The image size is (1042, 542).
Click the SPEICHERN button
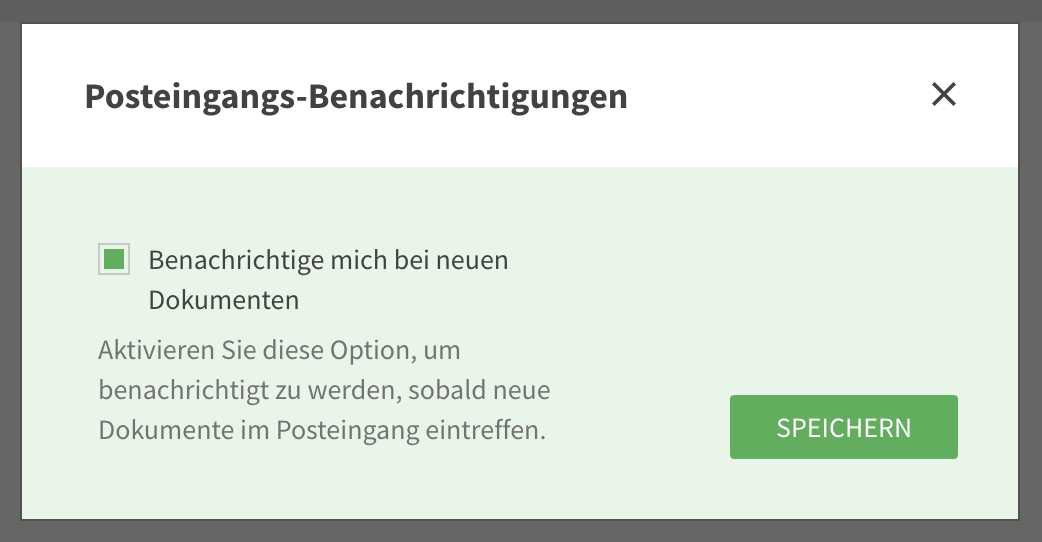(843, 427)
